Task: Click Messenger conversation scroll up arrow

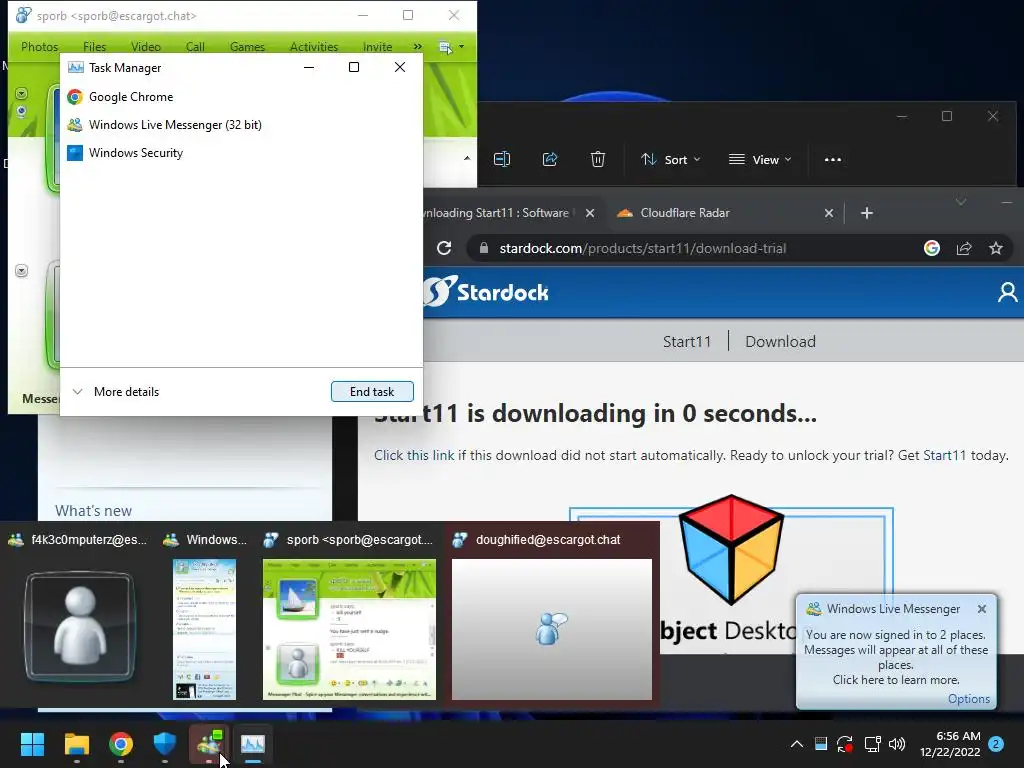Action: tap(467, 159)
